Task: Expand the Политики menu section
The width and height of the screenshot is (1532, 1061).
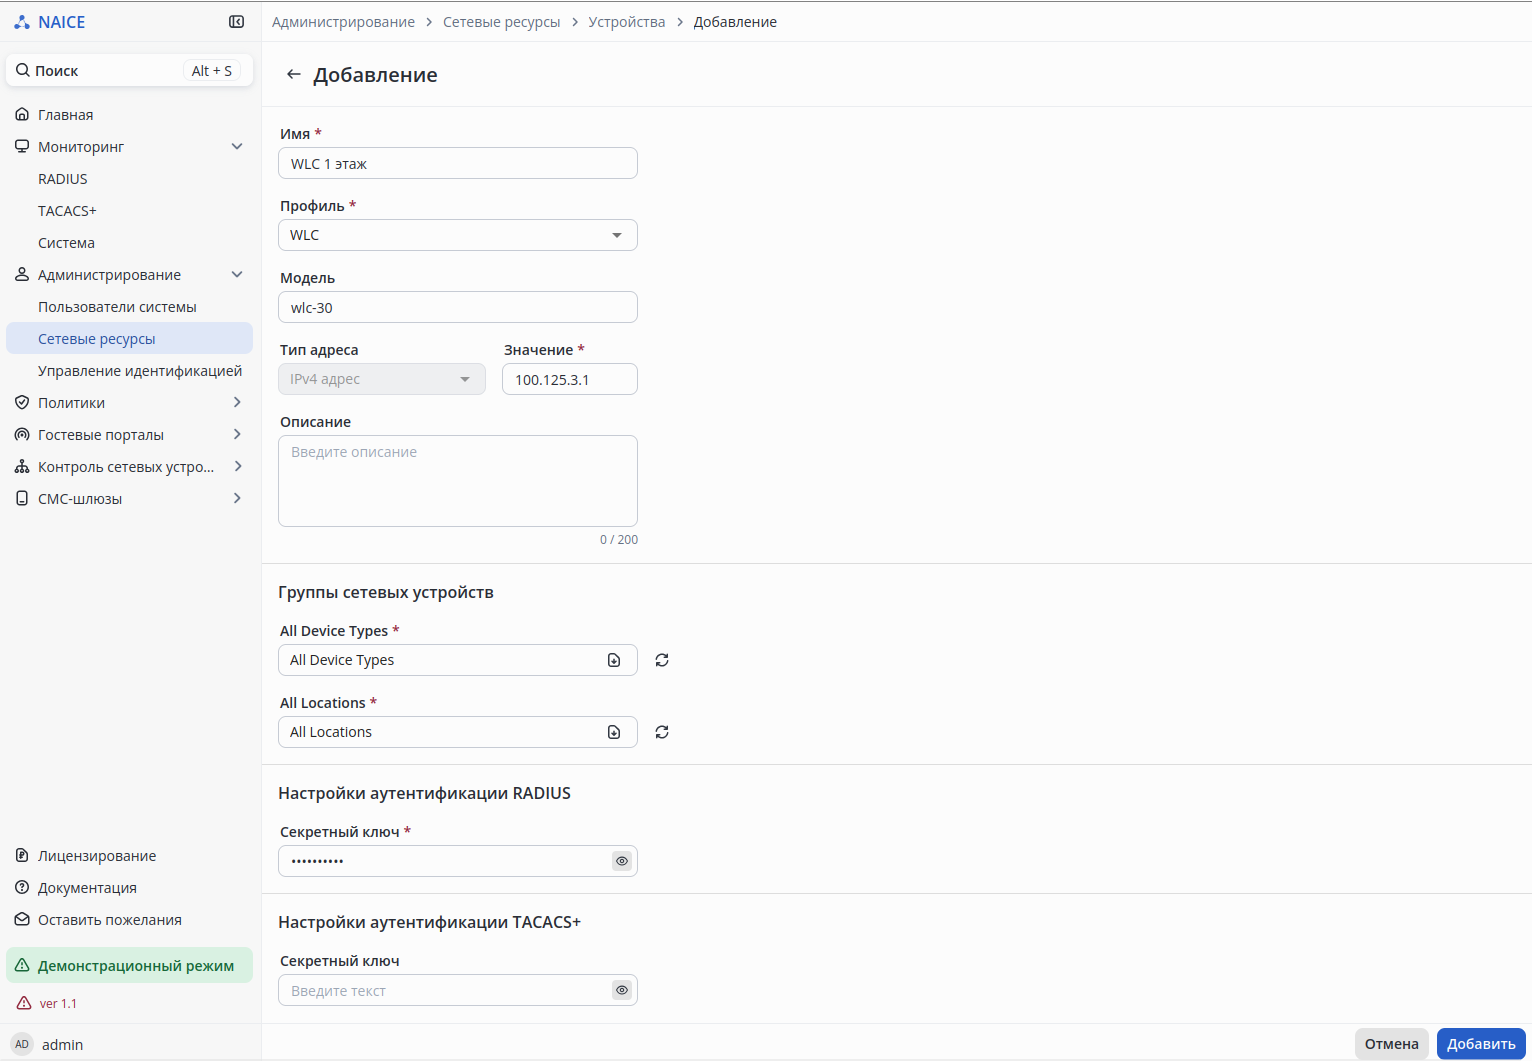Action: pyautogui.click(x=237, y=402)
